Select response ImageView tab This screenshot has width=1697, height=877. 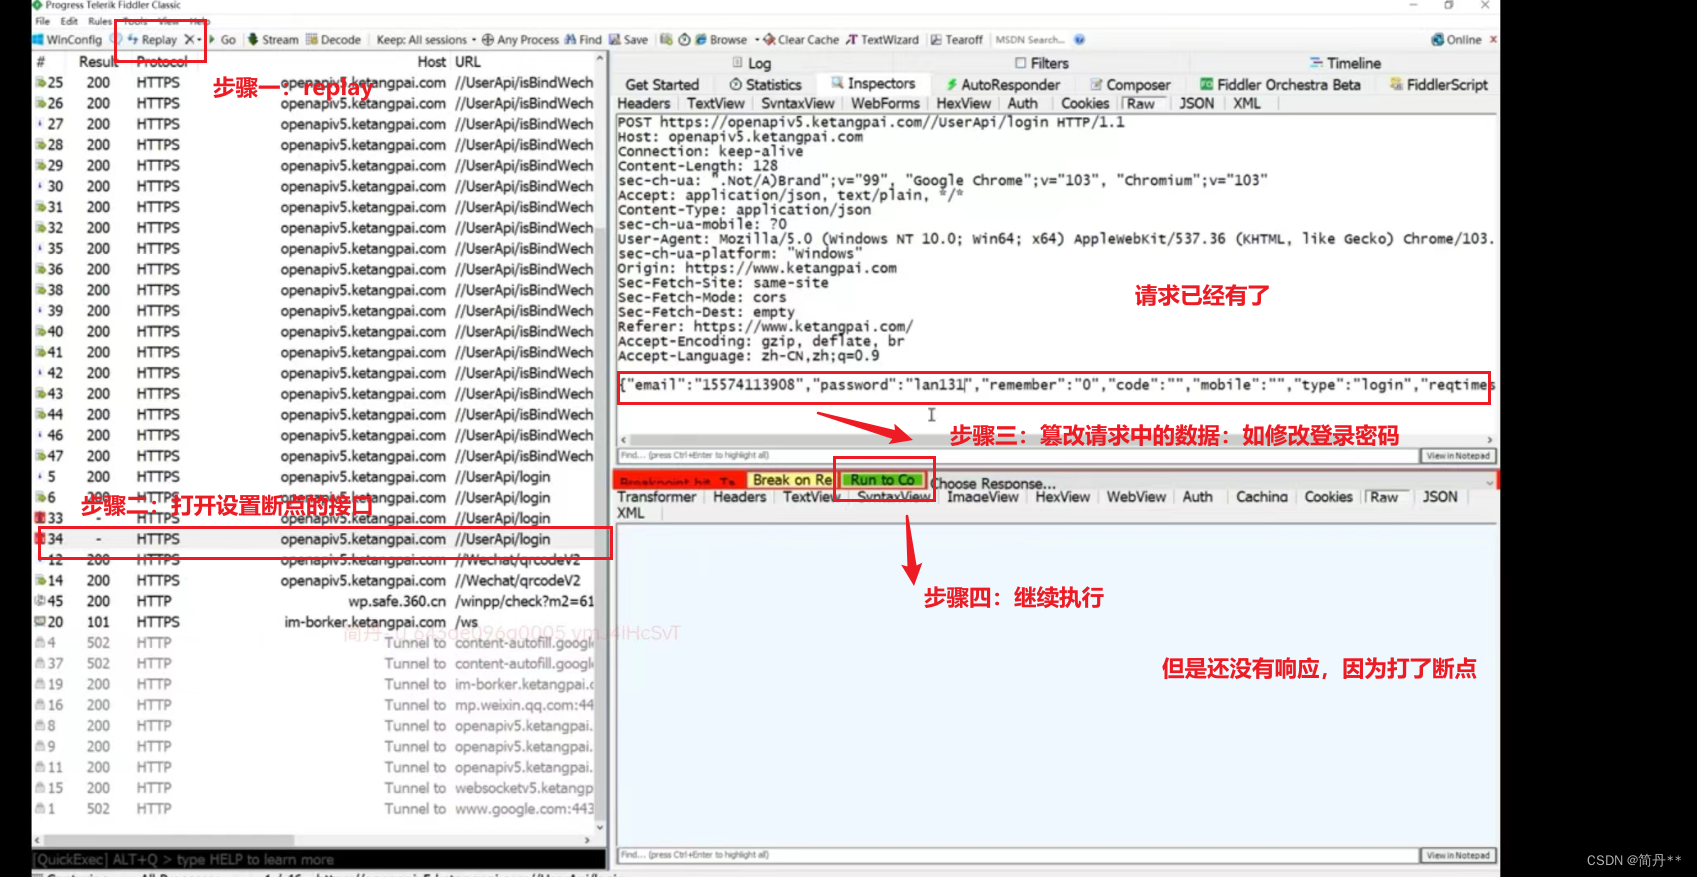(983, 497)
